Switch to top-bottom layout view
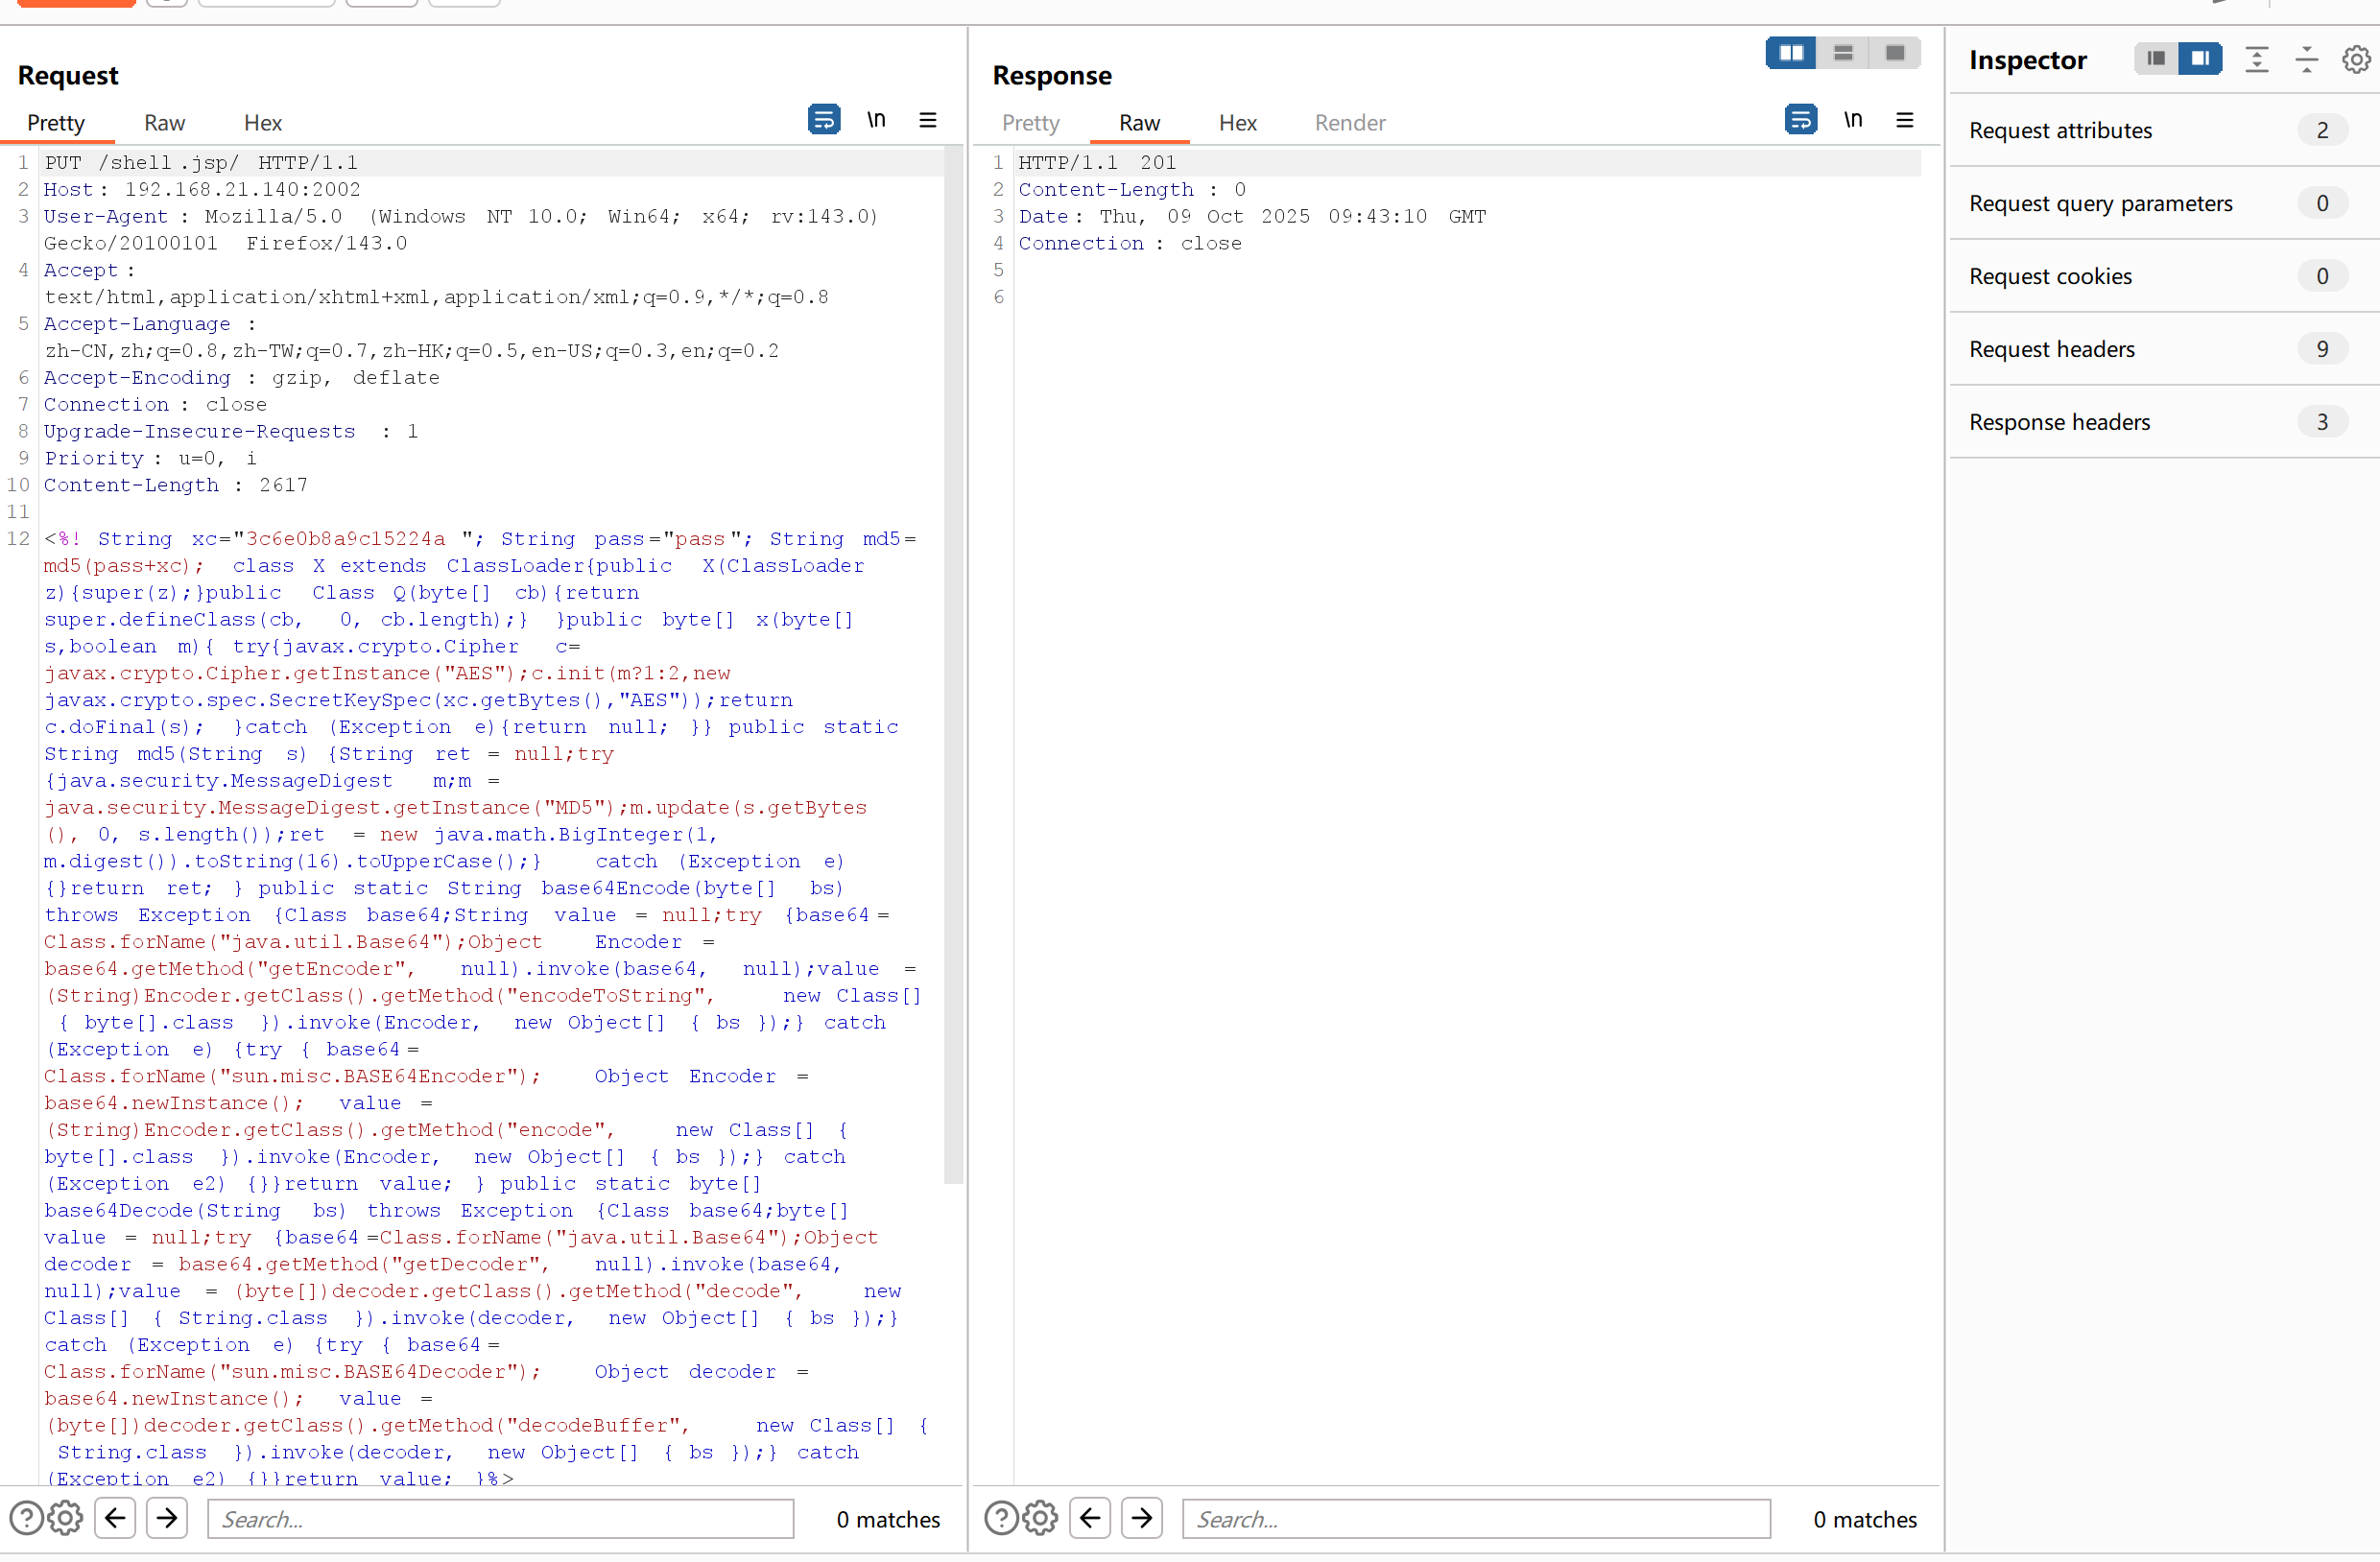Screen dimensions: 2380x1562 pos(1843,53)
